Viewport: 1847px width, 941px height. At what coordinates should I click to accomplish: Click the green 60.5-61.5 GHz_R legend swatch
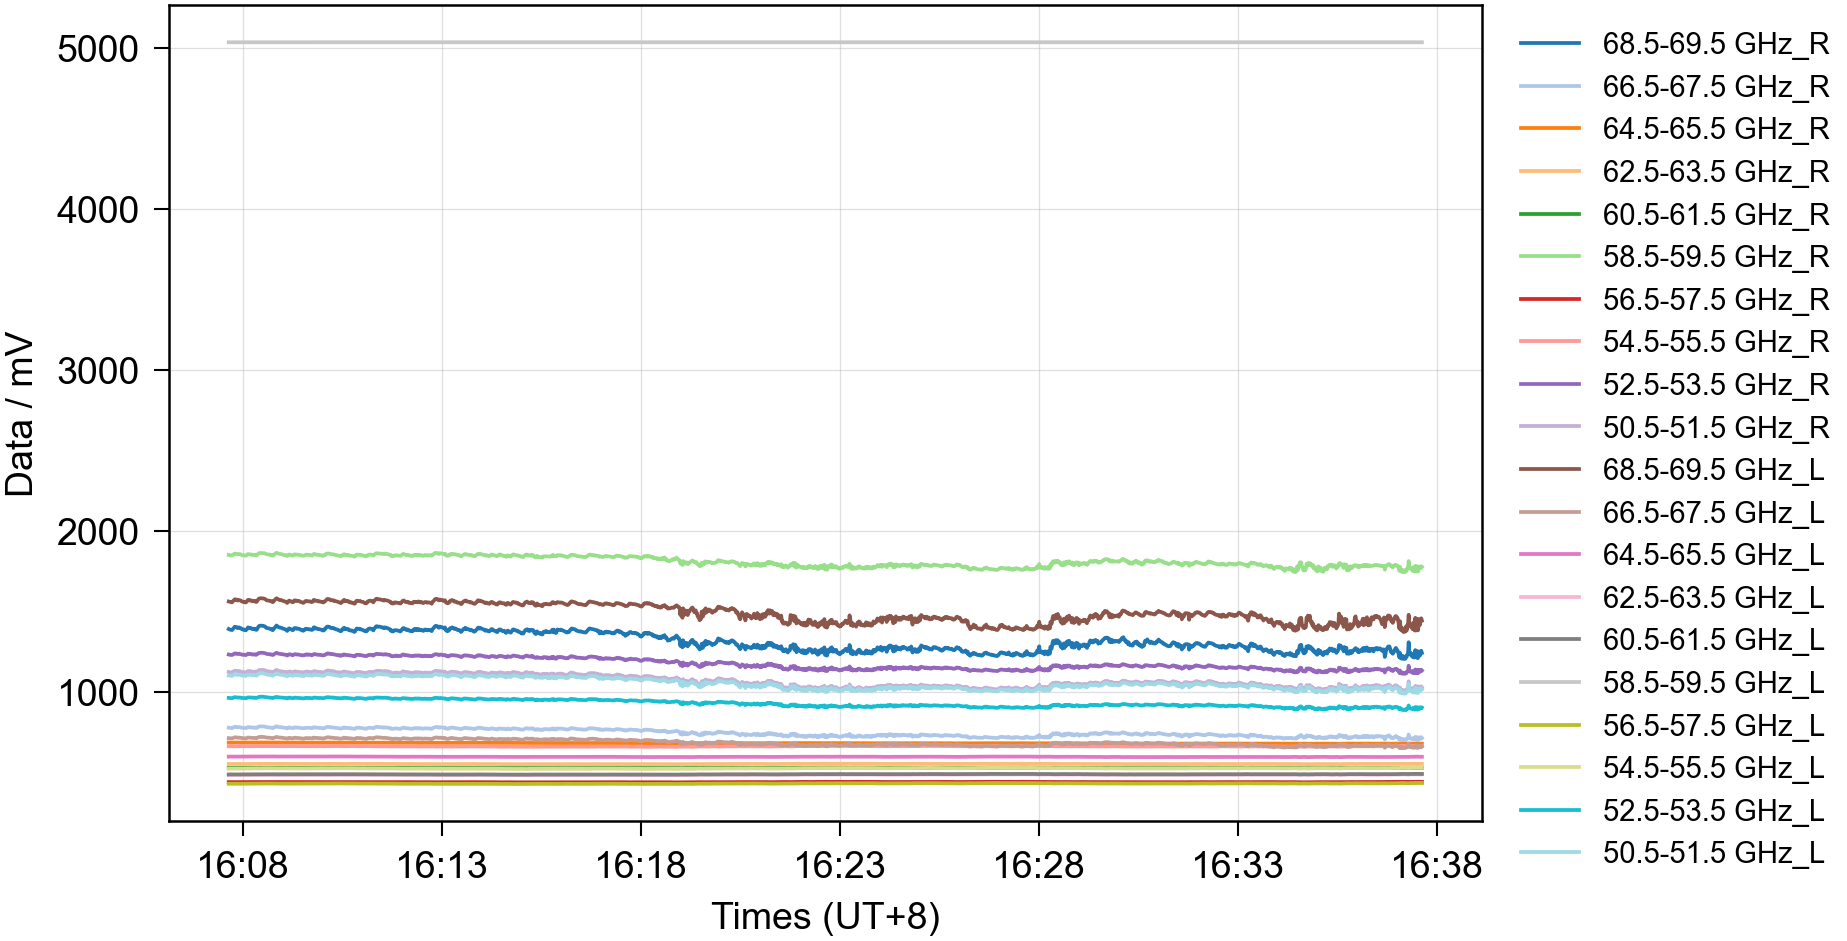click(1549, 214)
